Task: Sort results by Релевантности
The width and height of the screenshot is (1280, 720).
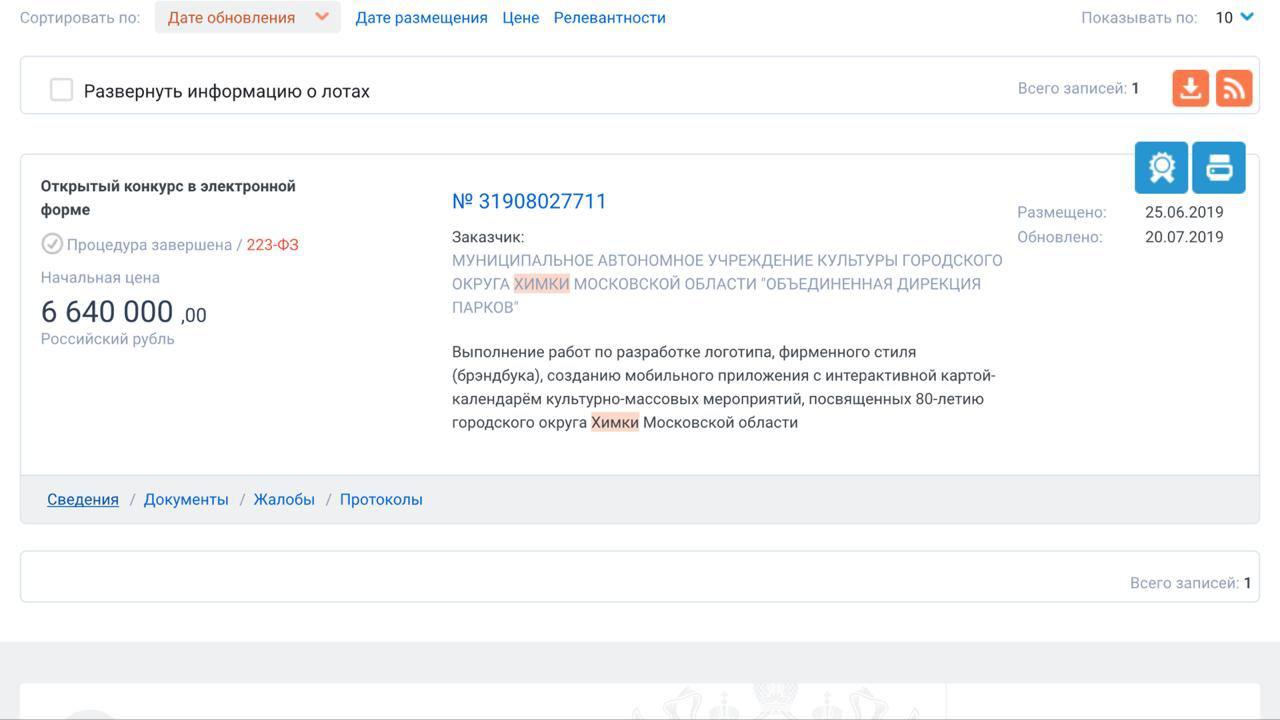Action: [610, 17]
